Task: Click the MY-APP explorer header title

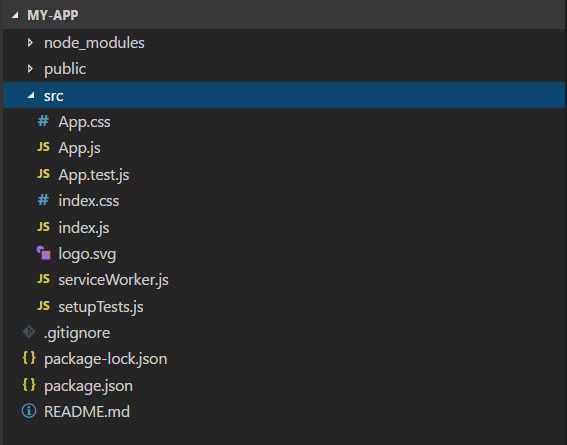Action: 53,15
